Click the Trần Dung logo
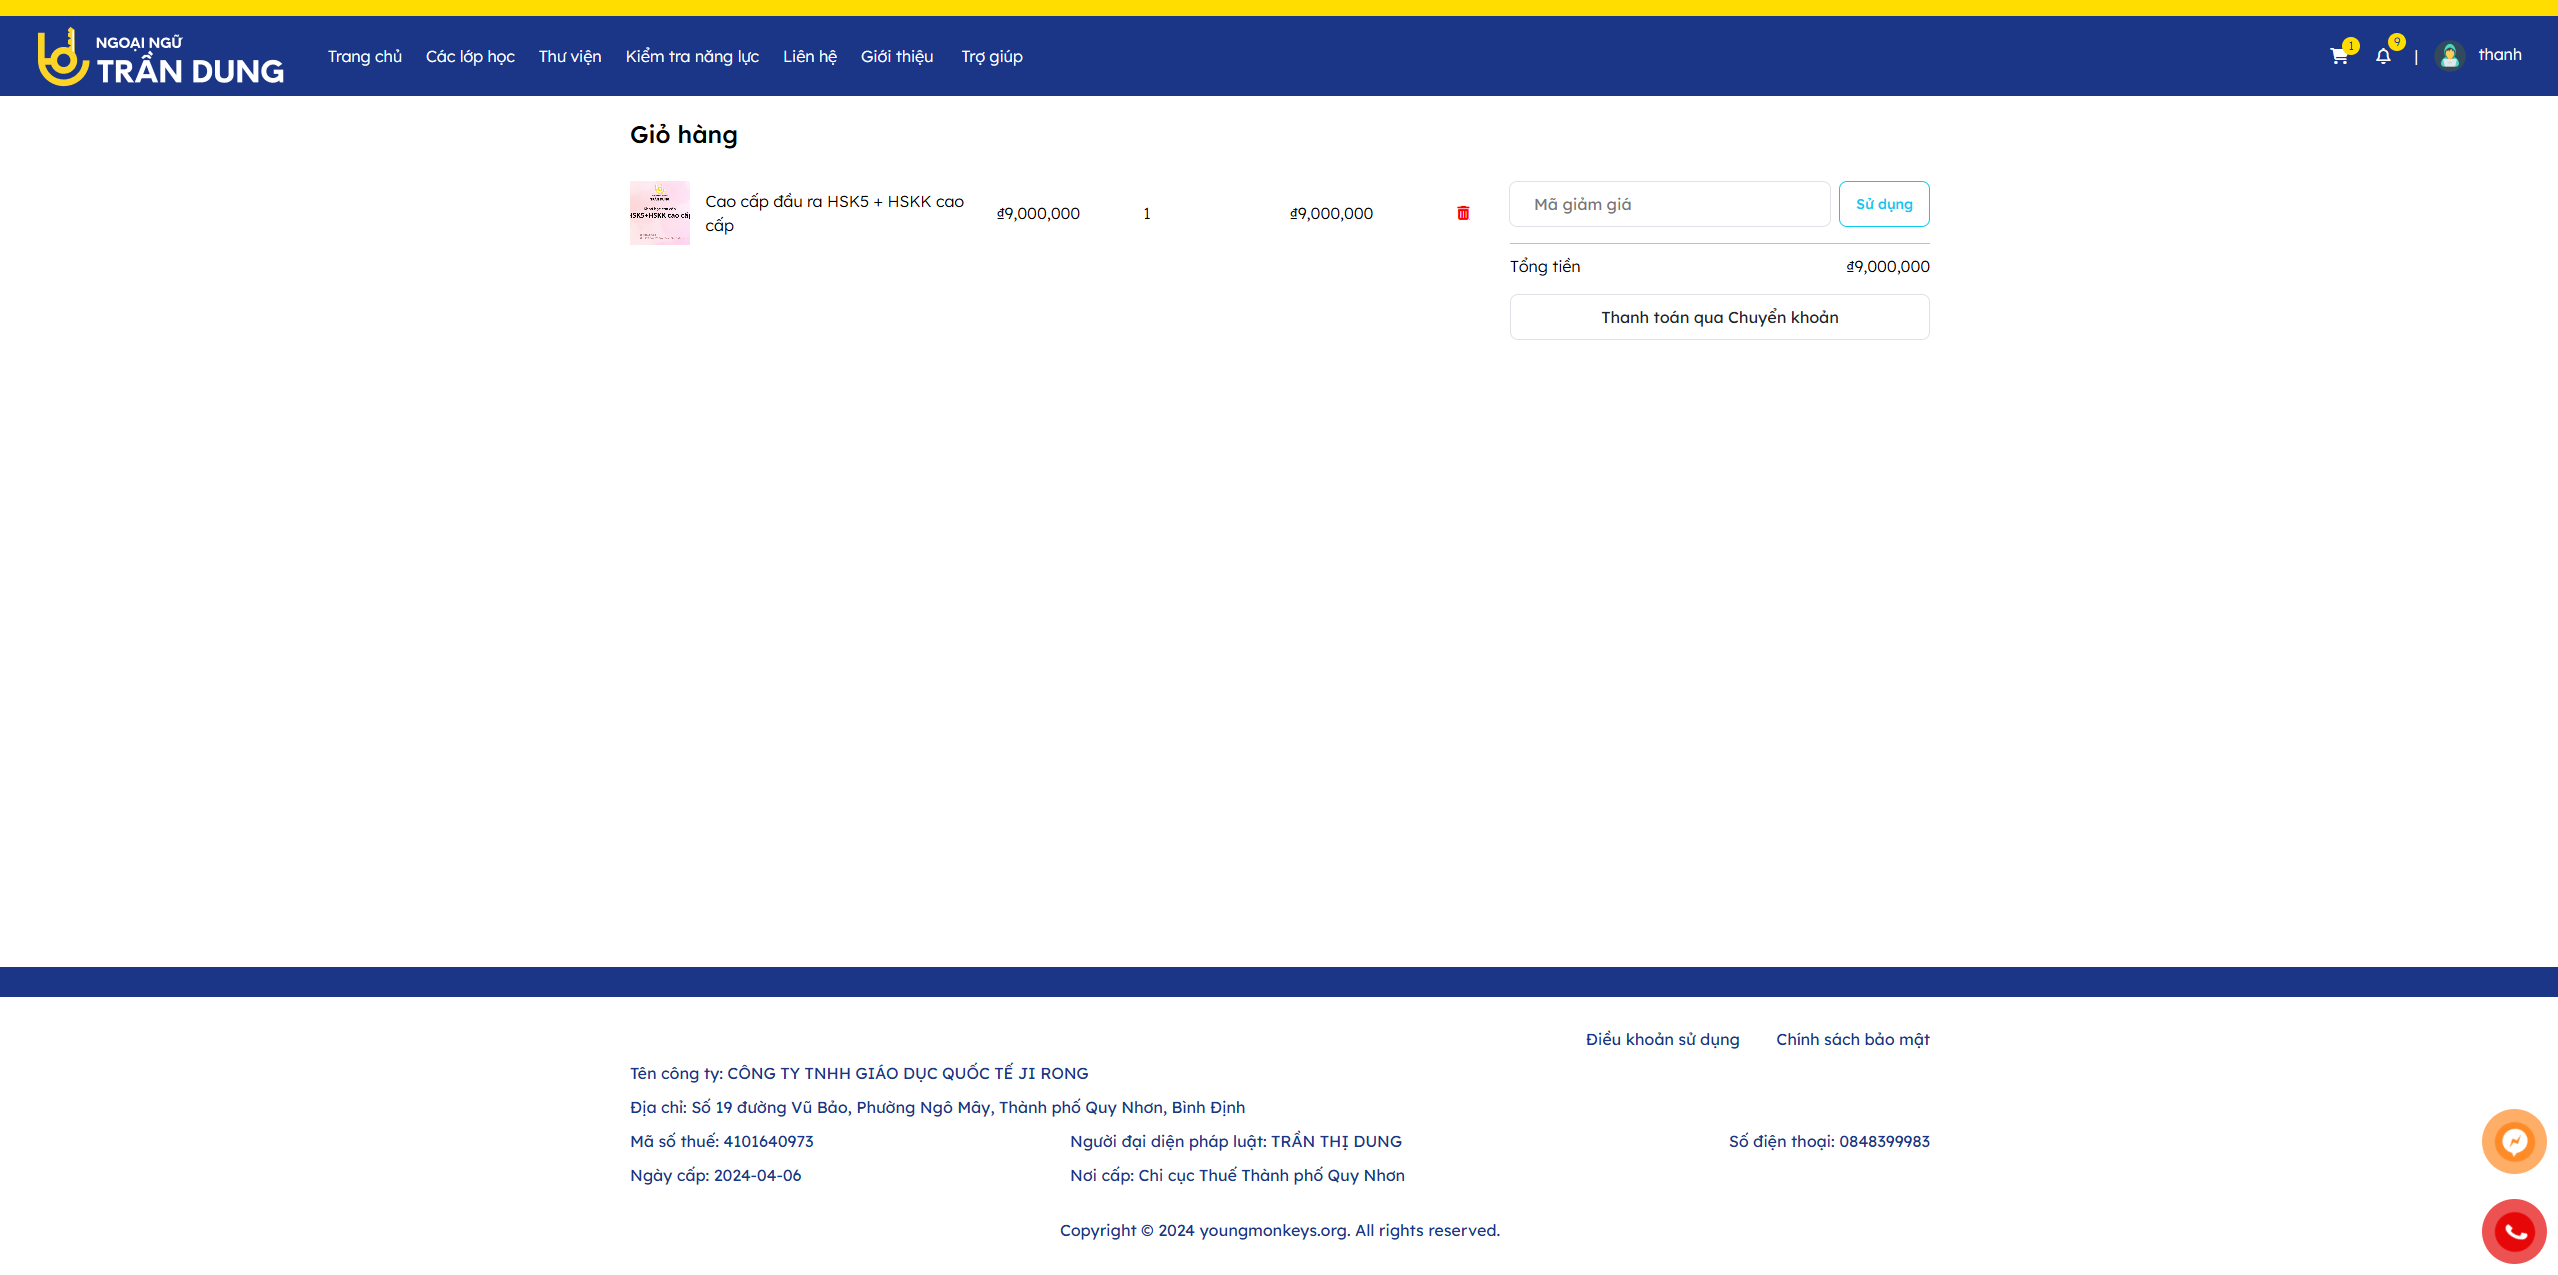The width and height of the screenshot is (2558, 1275). pos(160,57)
